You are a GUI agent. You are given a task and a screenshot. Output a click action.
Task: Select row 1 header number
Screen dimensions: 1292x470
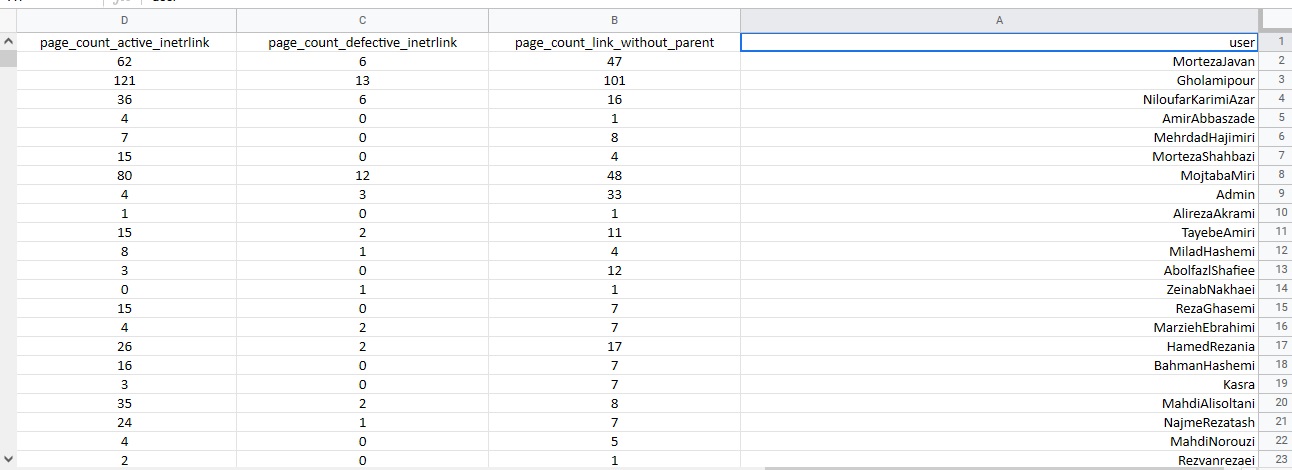[x=1279, y=42]
